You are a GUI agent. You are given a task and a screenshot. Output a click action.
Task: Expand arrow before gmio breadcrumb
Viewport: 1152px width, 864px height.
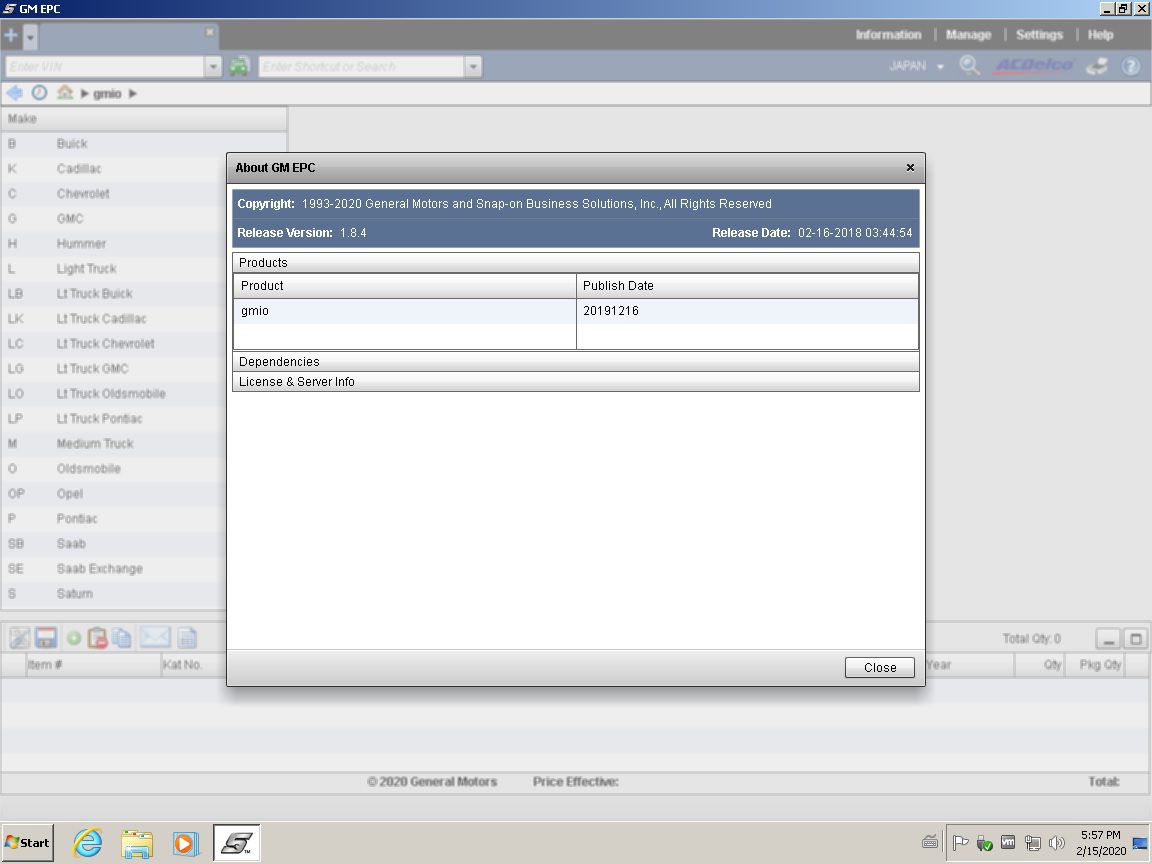(84, 93)
